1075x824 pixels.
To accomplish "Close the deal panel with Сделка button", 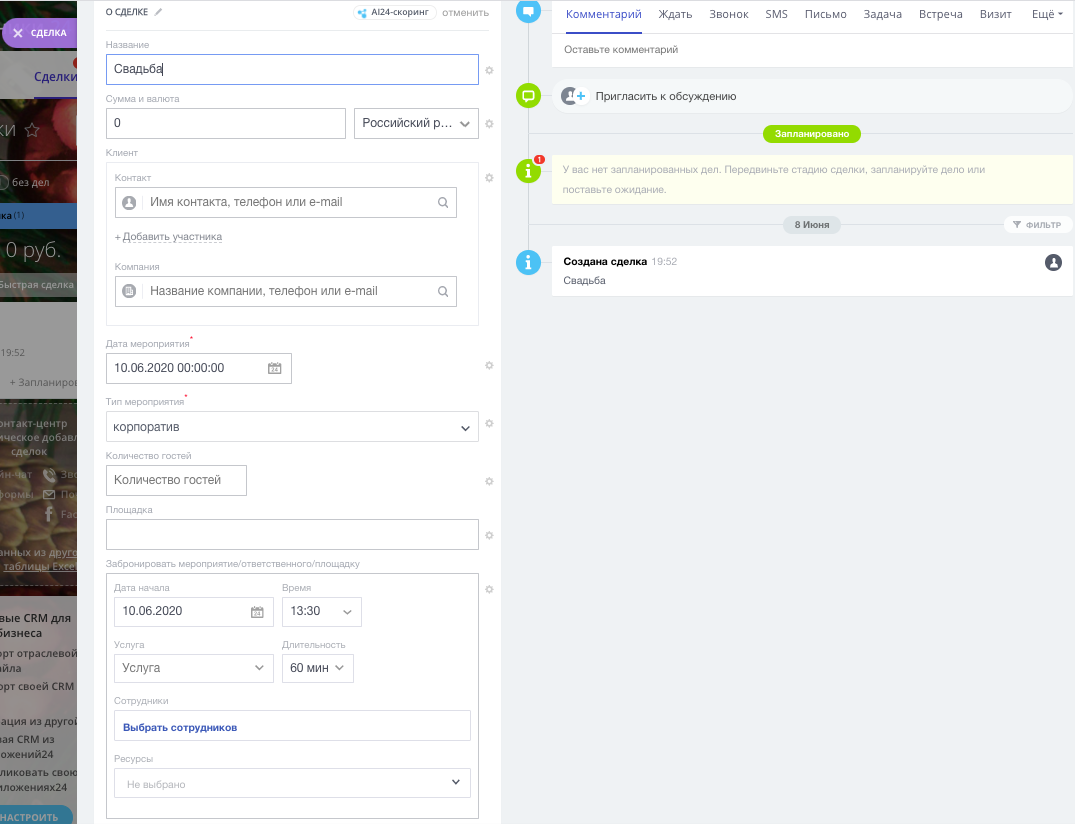I will (38, 33).
